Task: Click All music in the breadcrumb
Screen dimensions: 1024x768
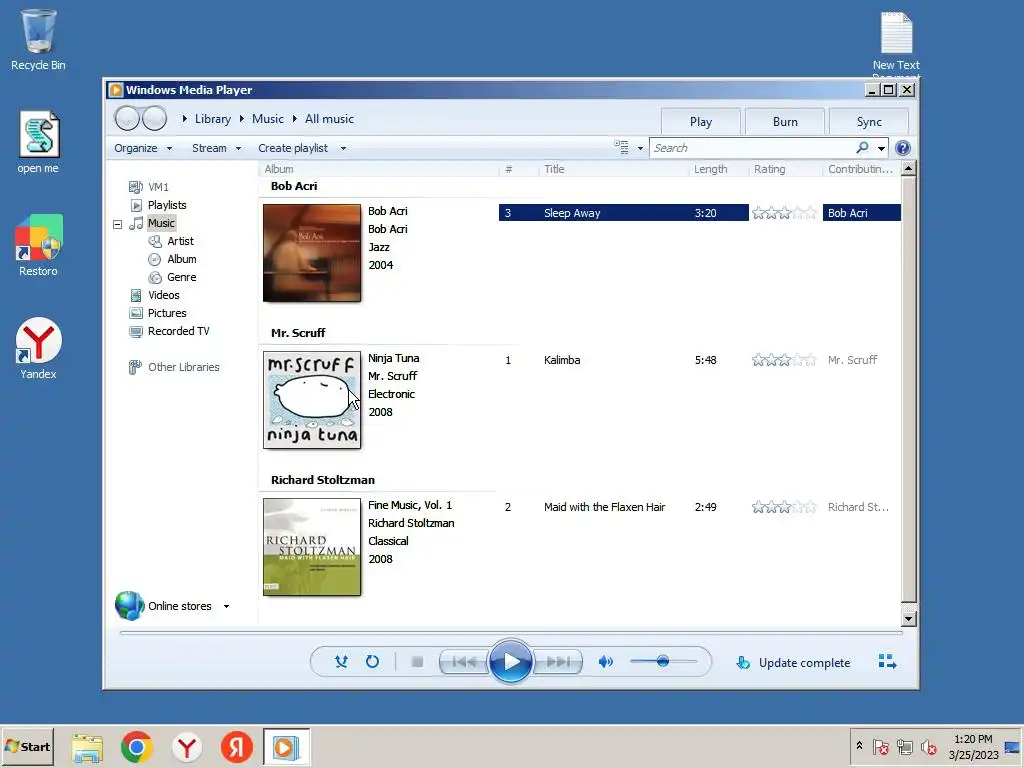Action: click(x=329, y=119)
